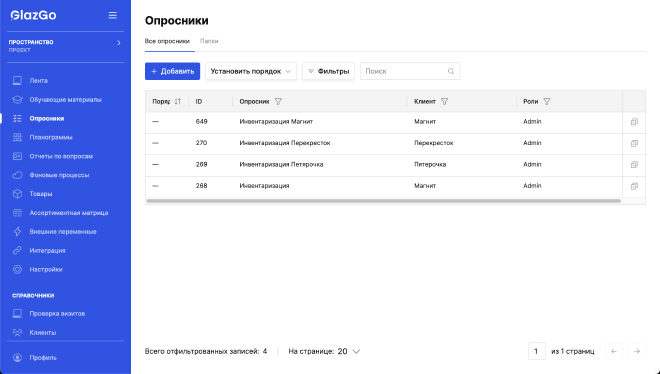The width and height of the screenshot is (660, 374).
Task: Open Внешние переменные in the sidebar
Action: point(63,231)
